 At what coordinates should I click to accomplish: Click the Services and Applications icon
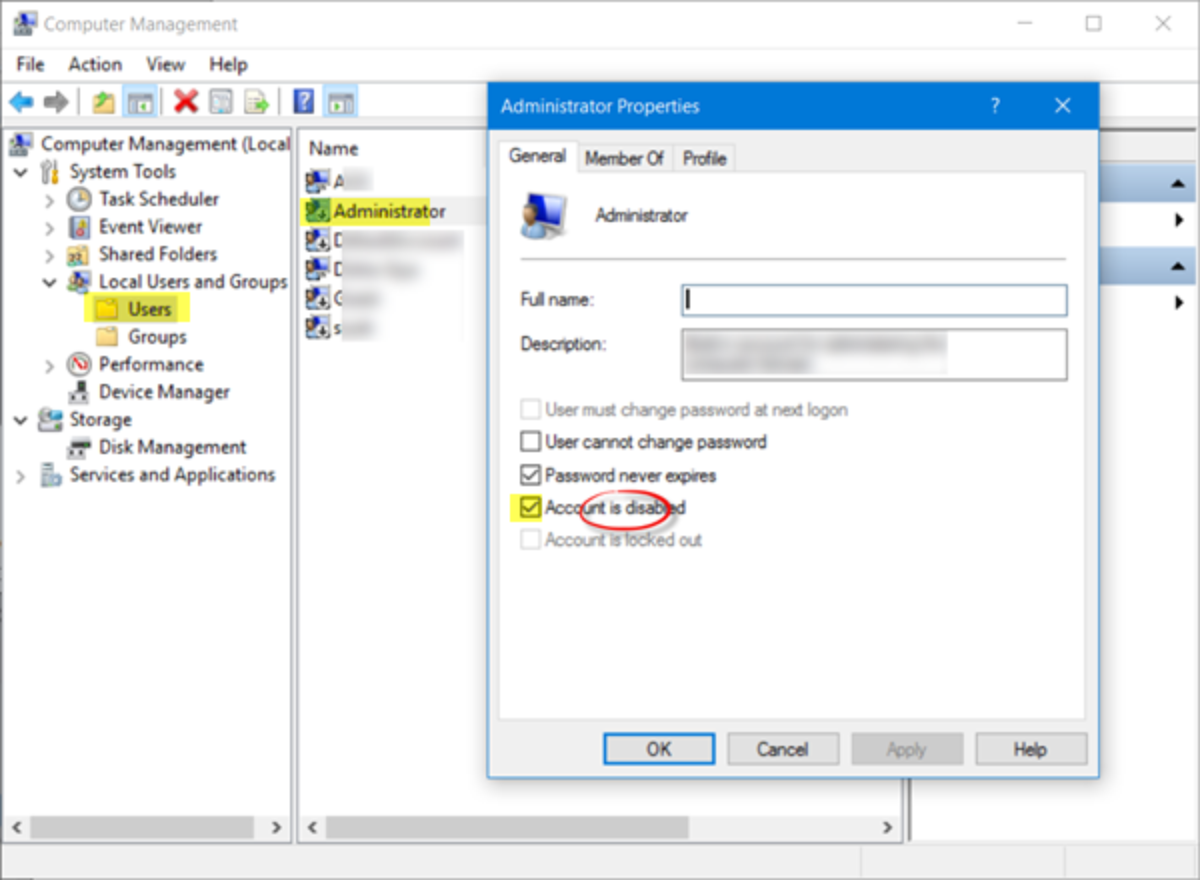(x=50, y=475)
